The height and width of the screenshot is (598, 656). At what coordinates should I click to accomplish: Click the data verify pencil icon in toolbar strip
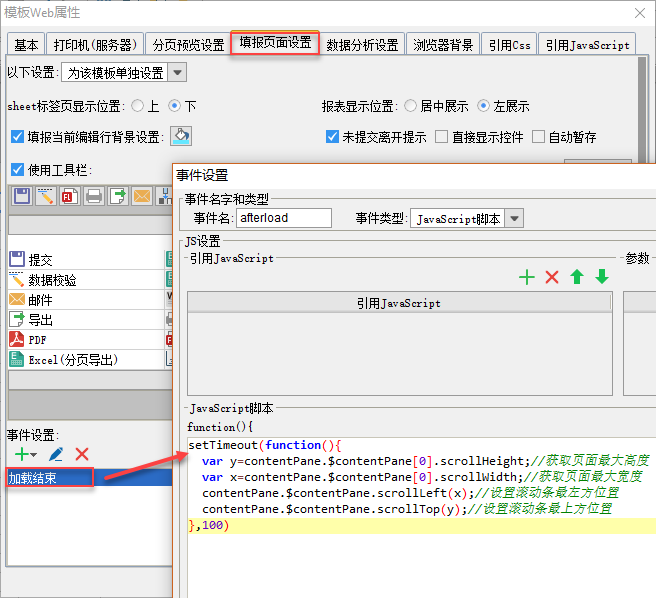click(x=46, y=196)
